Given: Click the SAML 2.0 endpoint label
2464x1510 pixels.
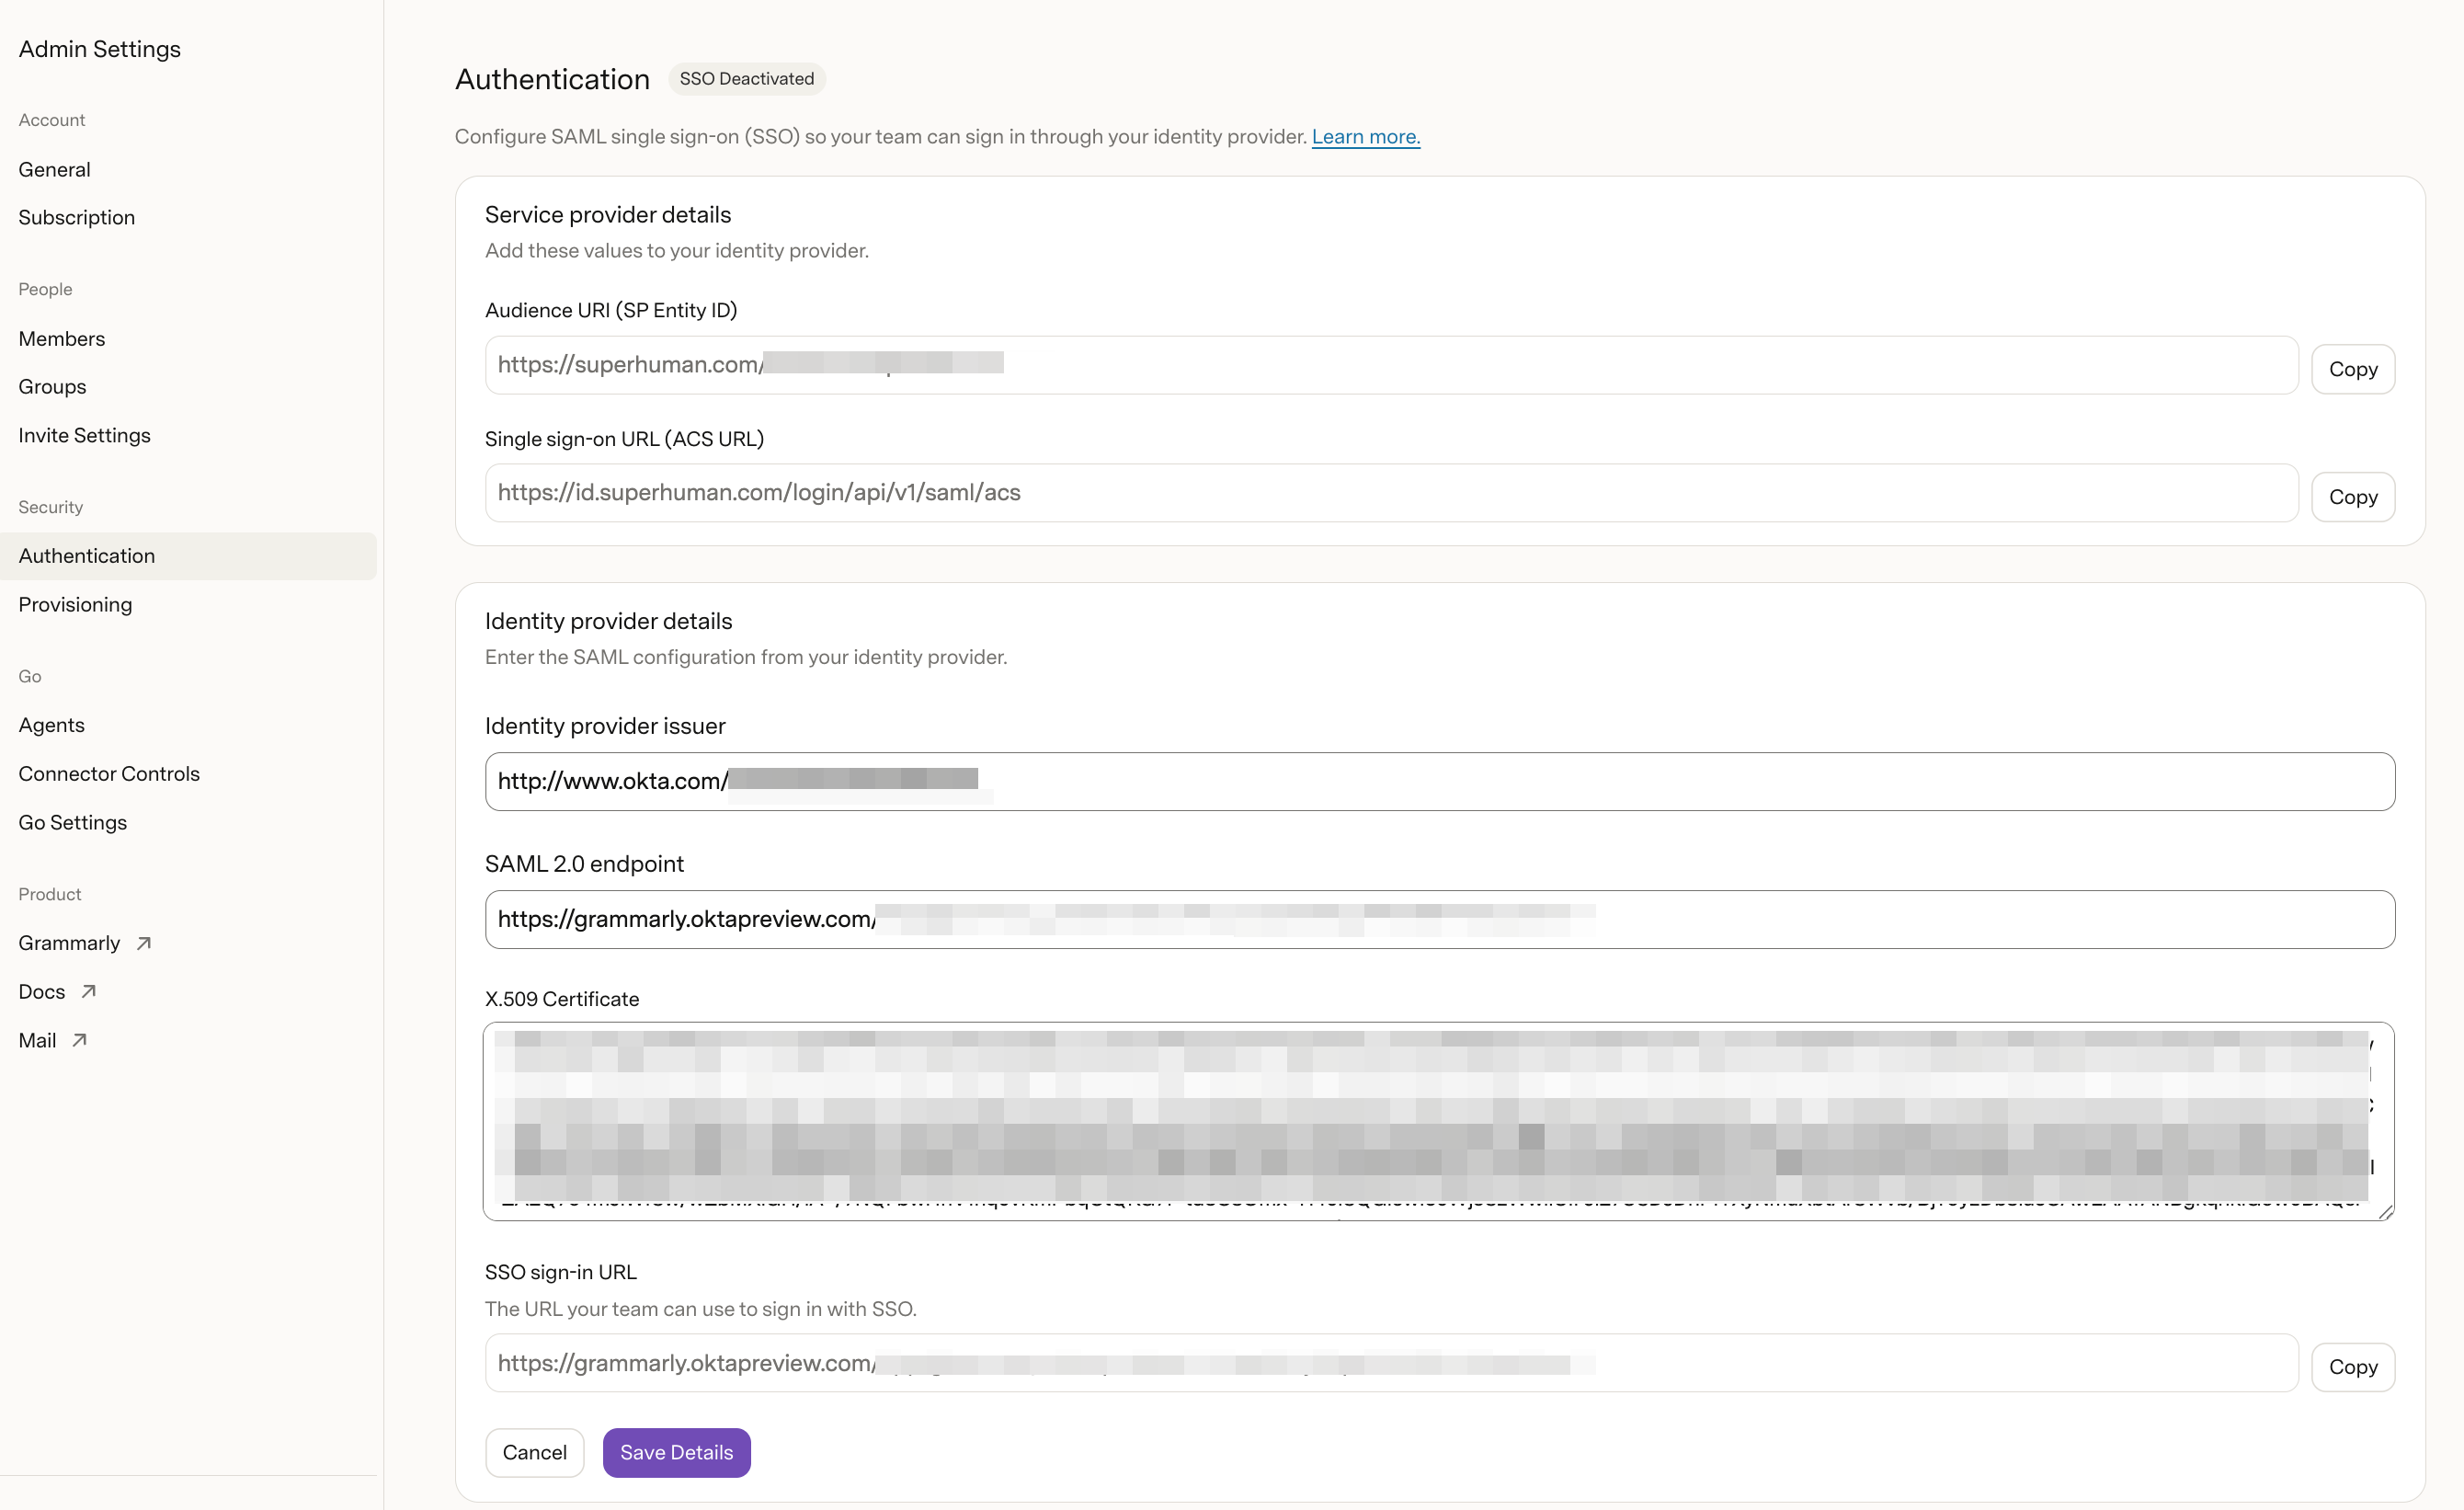Looking at the screenshot, I should click(x=584, y=863).
